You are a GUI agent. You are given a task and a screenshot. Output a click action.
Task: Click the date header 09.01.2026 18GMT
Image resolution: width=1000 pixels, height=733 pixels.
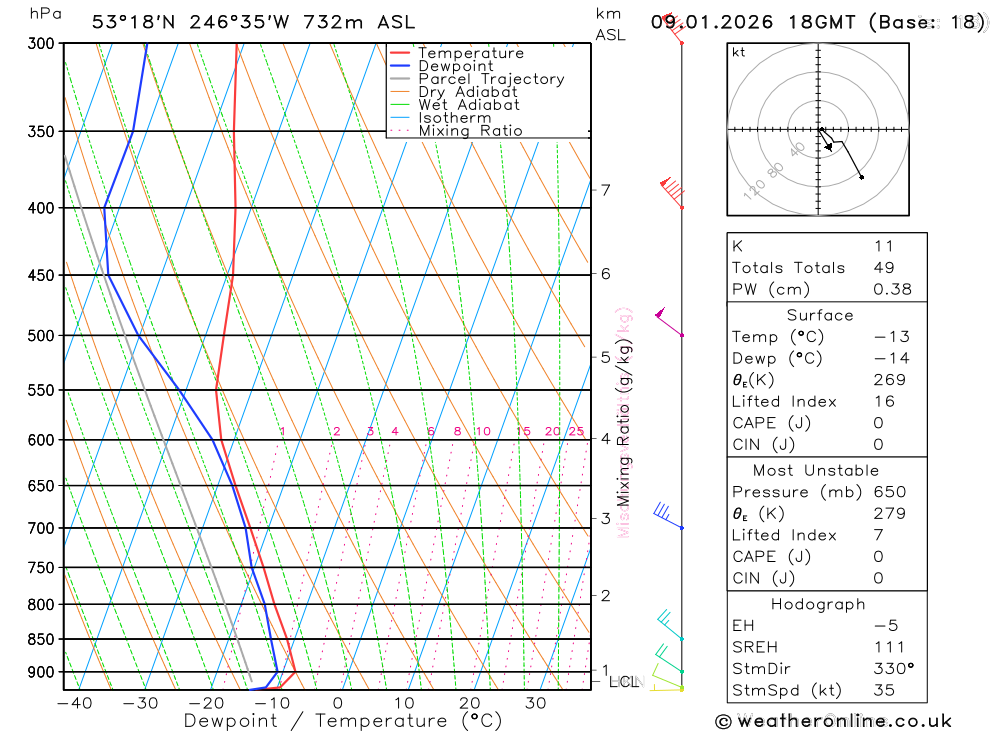[753, 22]
